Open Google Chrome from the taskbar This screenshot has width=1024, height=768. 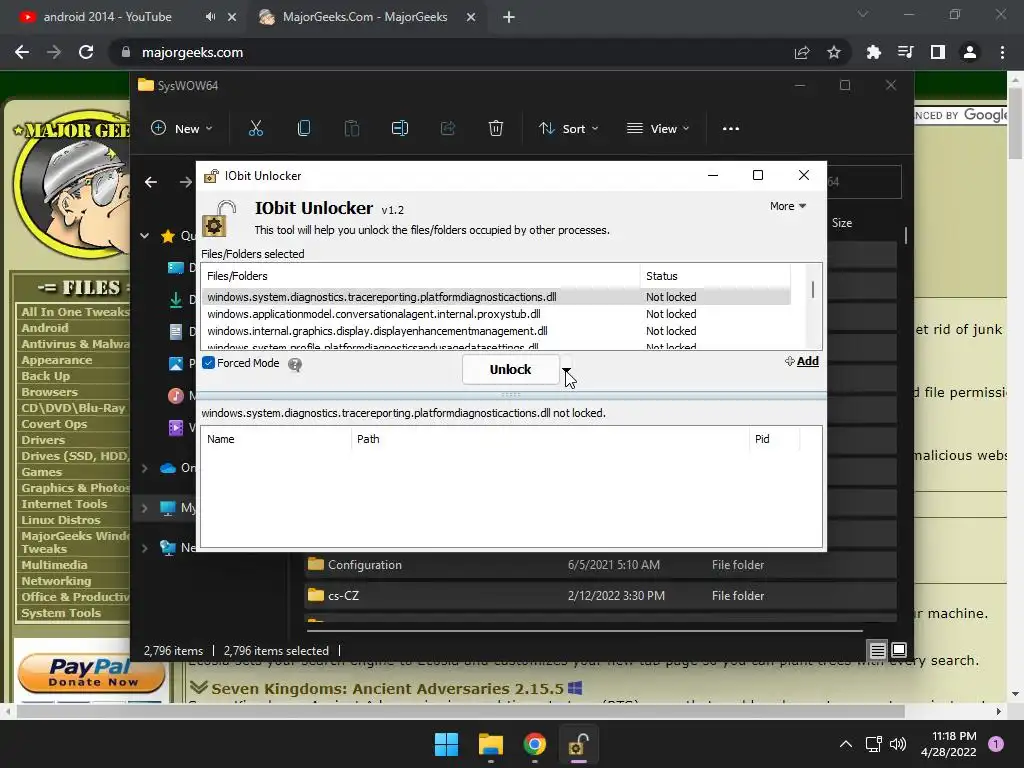click(534, 744)
